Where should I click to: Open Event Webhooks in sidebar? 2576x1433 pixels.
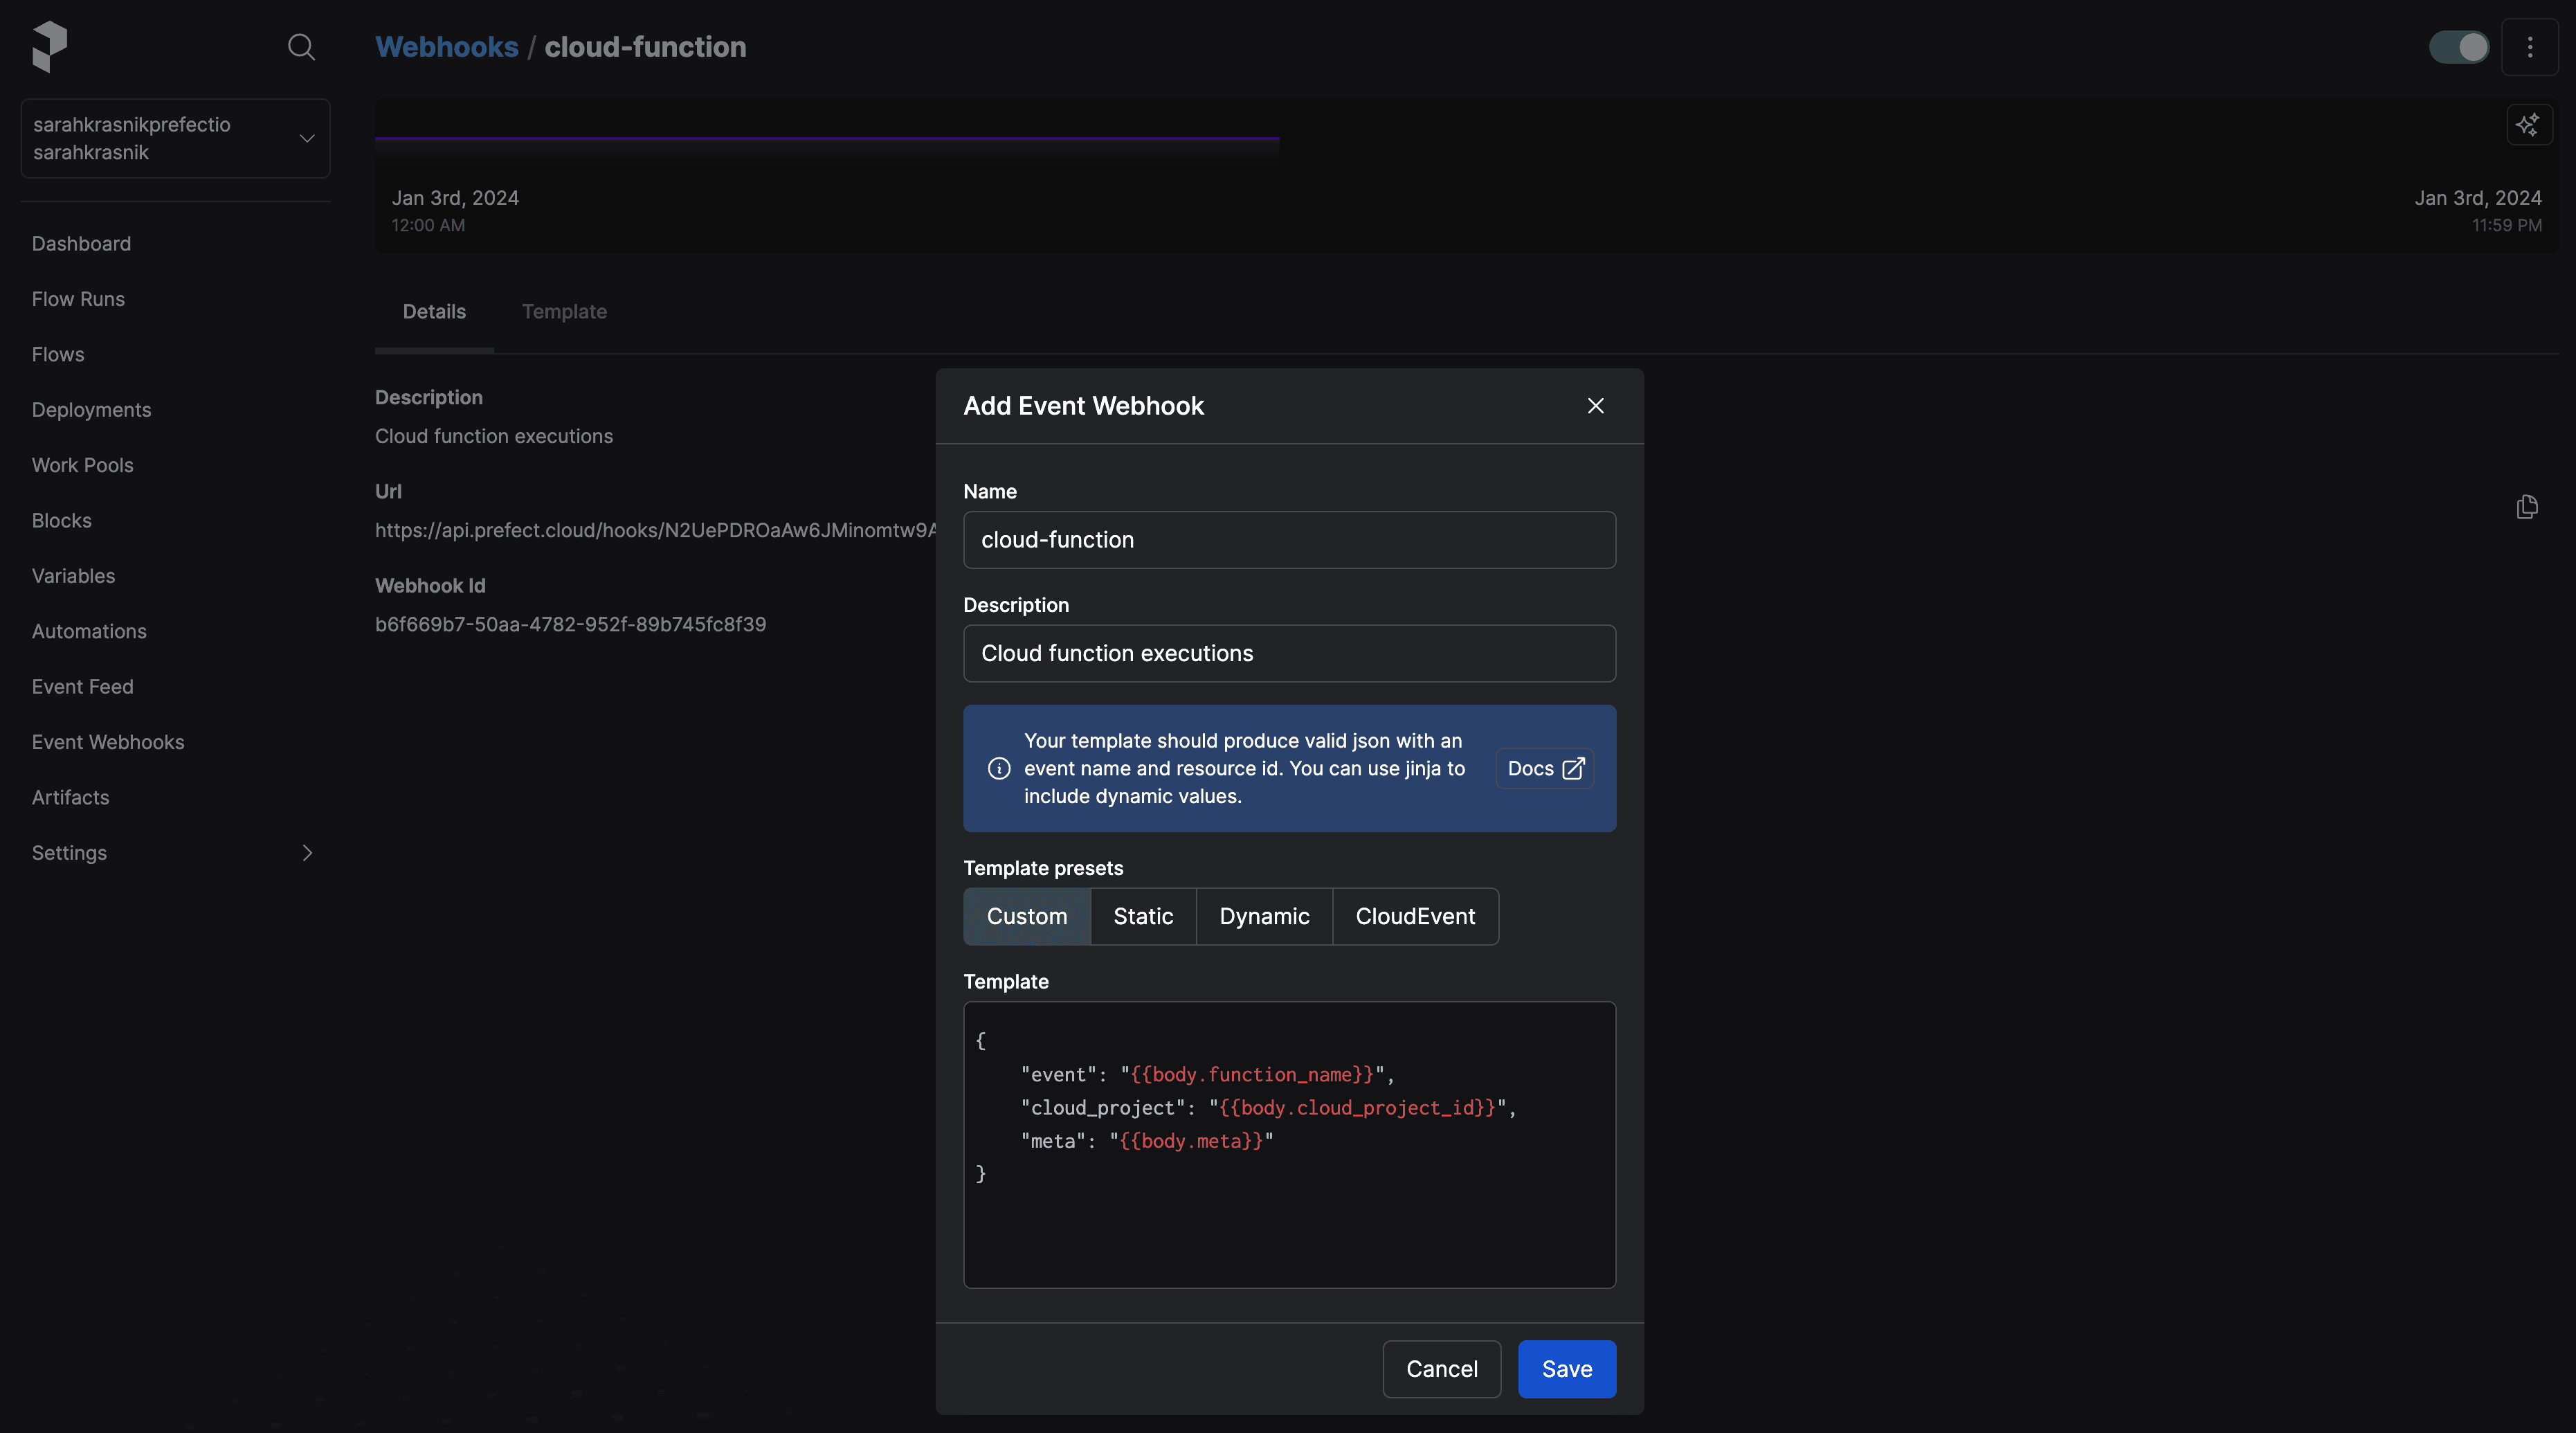point(108,742)
